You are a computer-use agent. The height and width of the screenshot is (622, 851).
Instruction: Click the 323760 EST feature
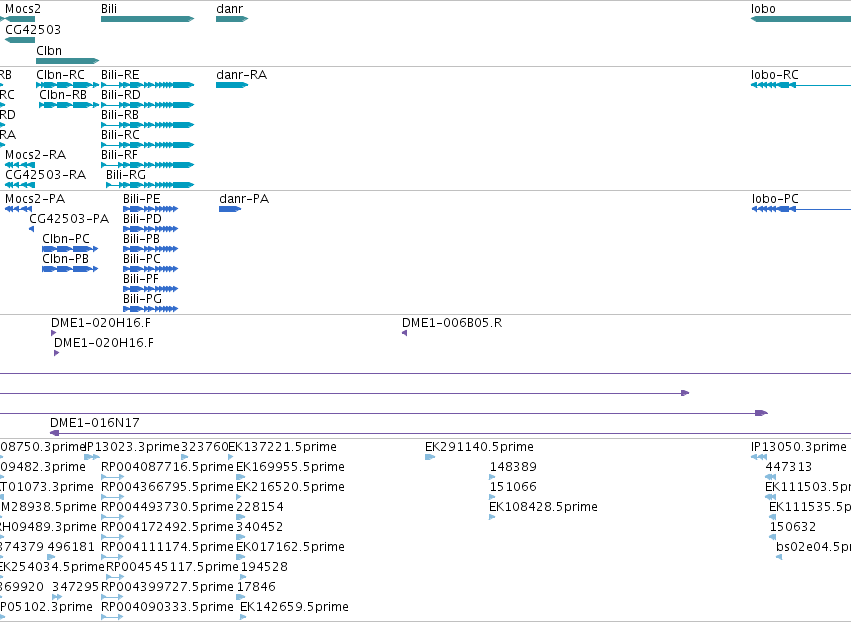click(184, 457)
